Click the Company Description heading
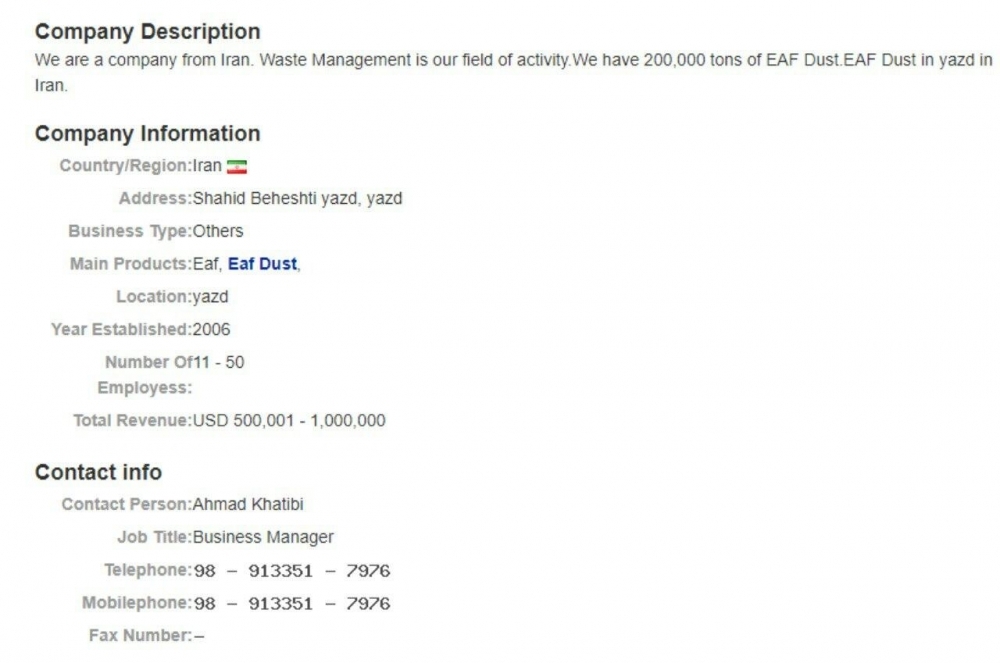 147,31
